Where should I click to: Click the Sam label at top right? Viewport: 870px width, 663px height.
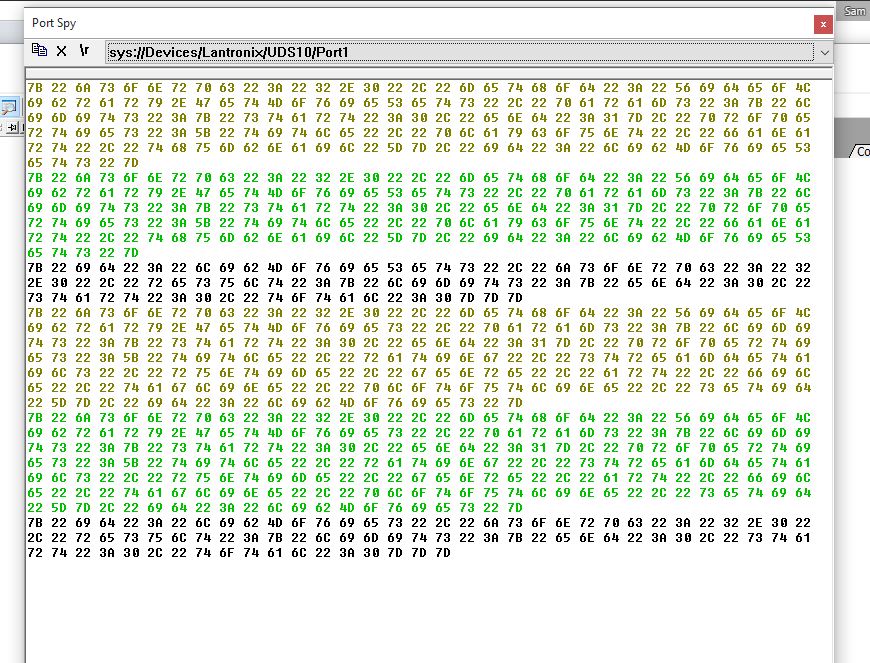coord(854,11)
